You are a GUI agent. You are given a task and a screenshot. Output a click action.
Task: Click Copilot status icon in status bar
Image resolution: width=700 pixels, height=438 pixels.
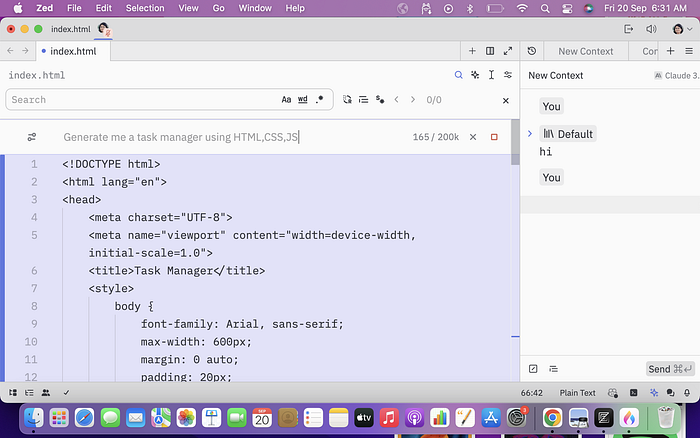[612, 392]
